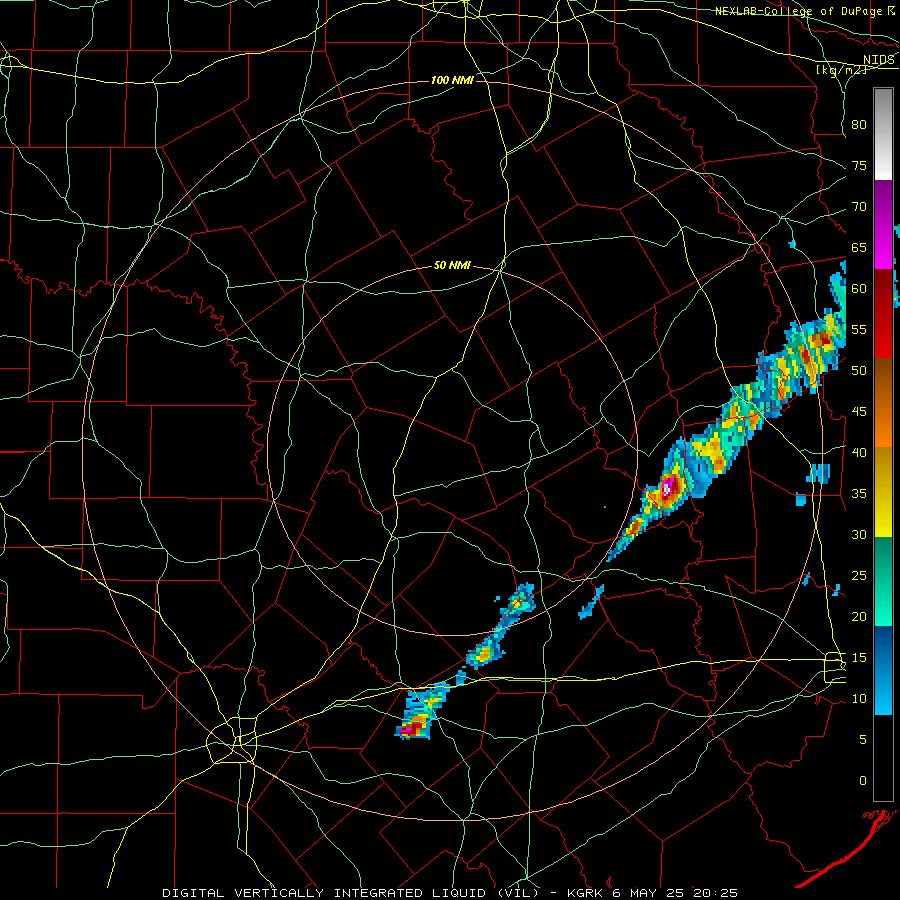The height and width of the screenshot is (900, 900).
Task: Click the 50 value on the color scale
Action: pos(859,370)
